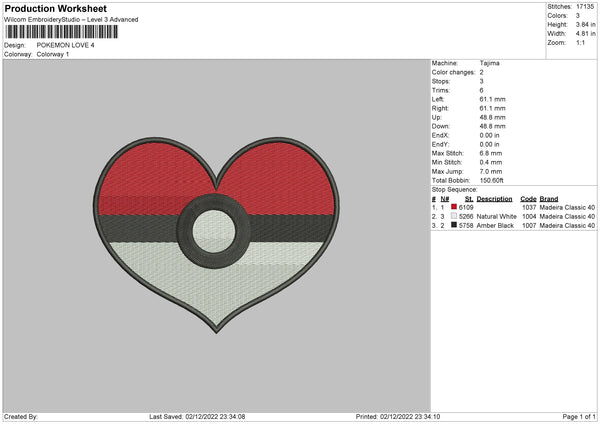Click the Natural White thread swatch
The width and height of the screenshot is (600, 424).
point(454,216)
